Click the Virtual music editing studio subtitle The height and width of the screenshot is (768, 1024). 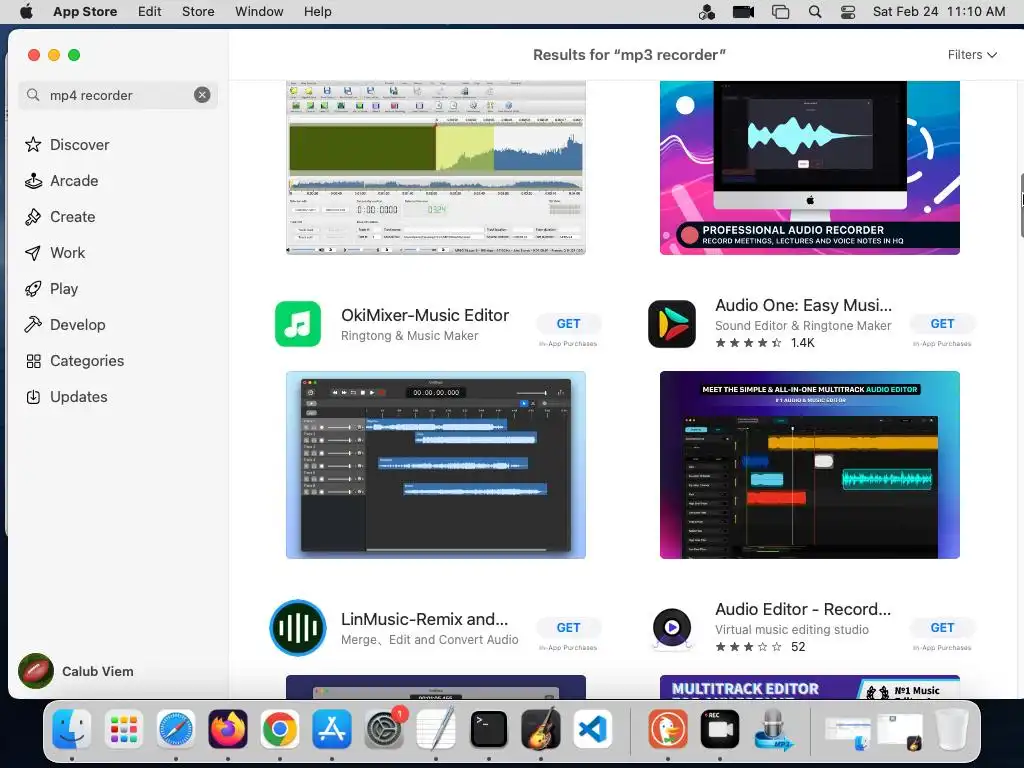tap(792, 630)
